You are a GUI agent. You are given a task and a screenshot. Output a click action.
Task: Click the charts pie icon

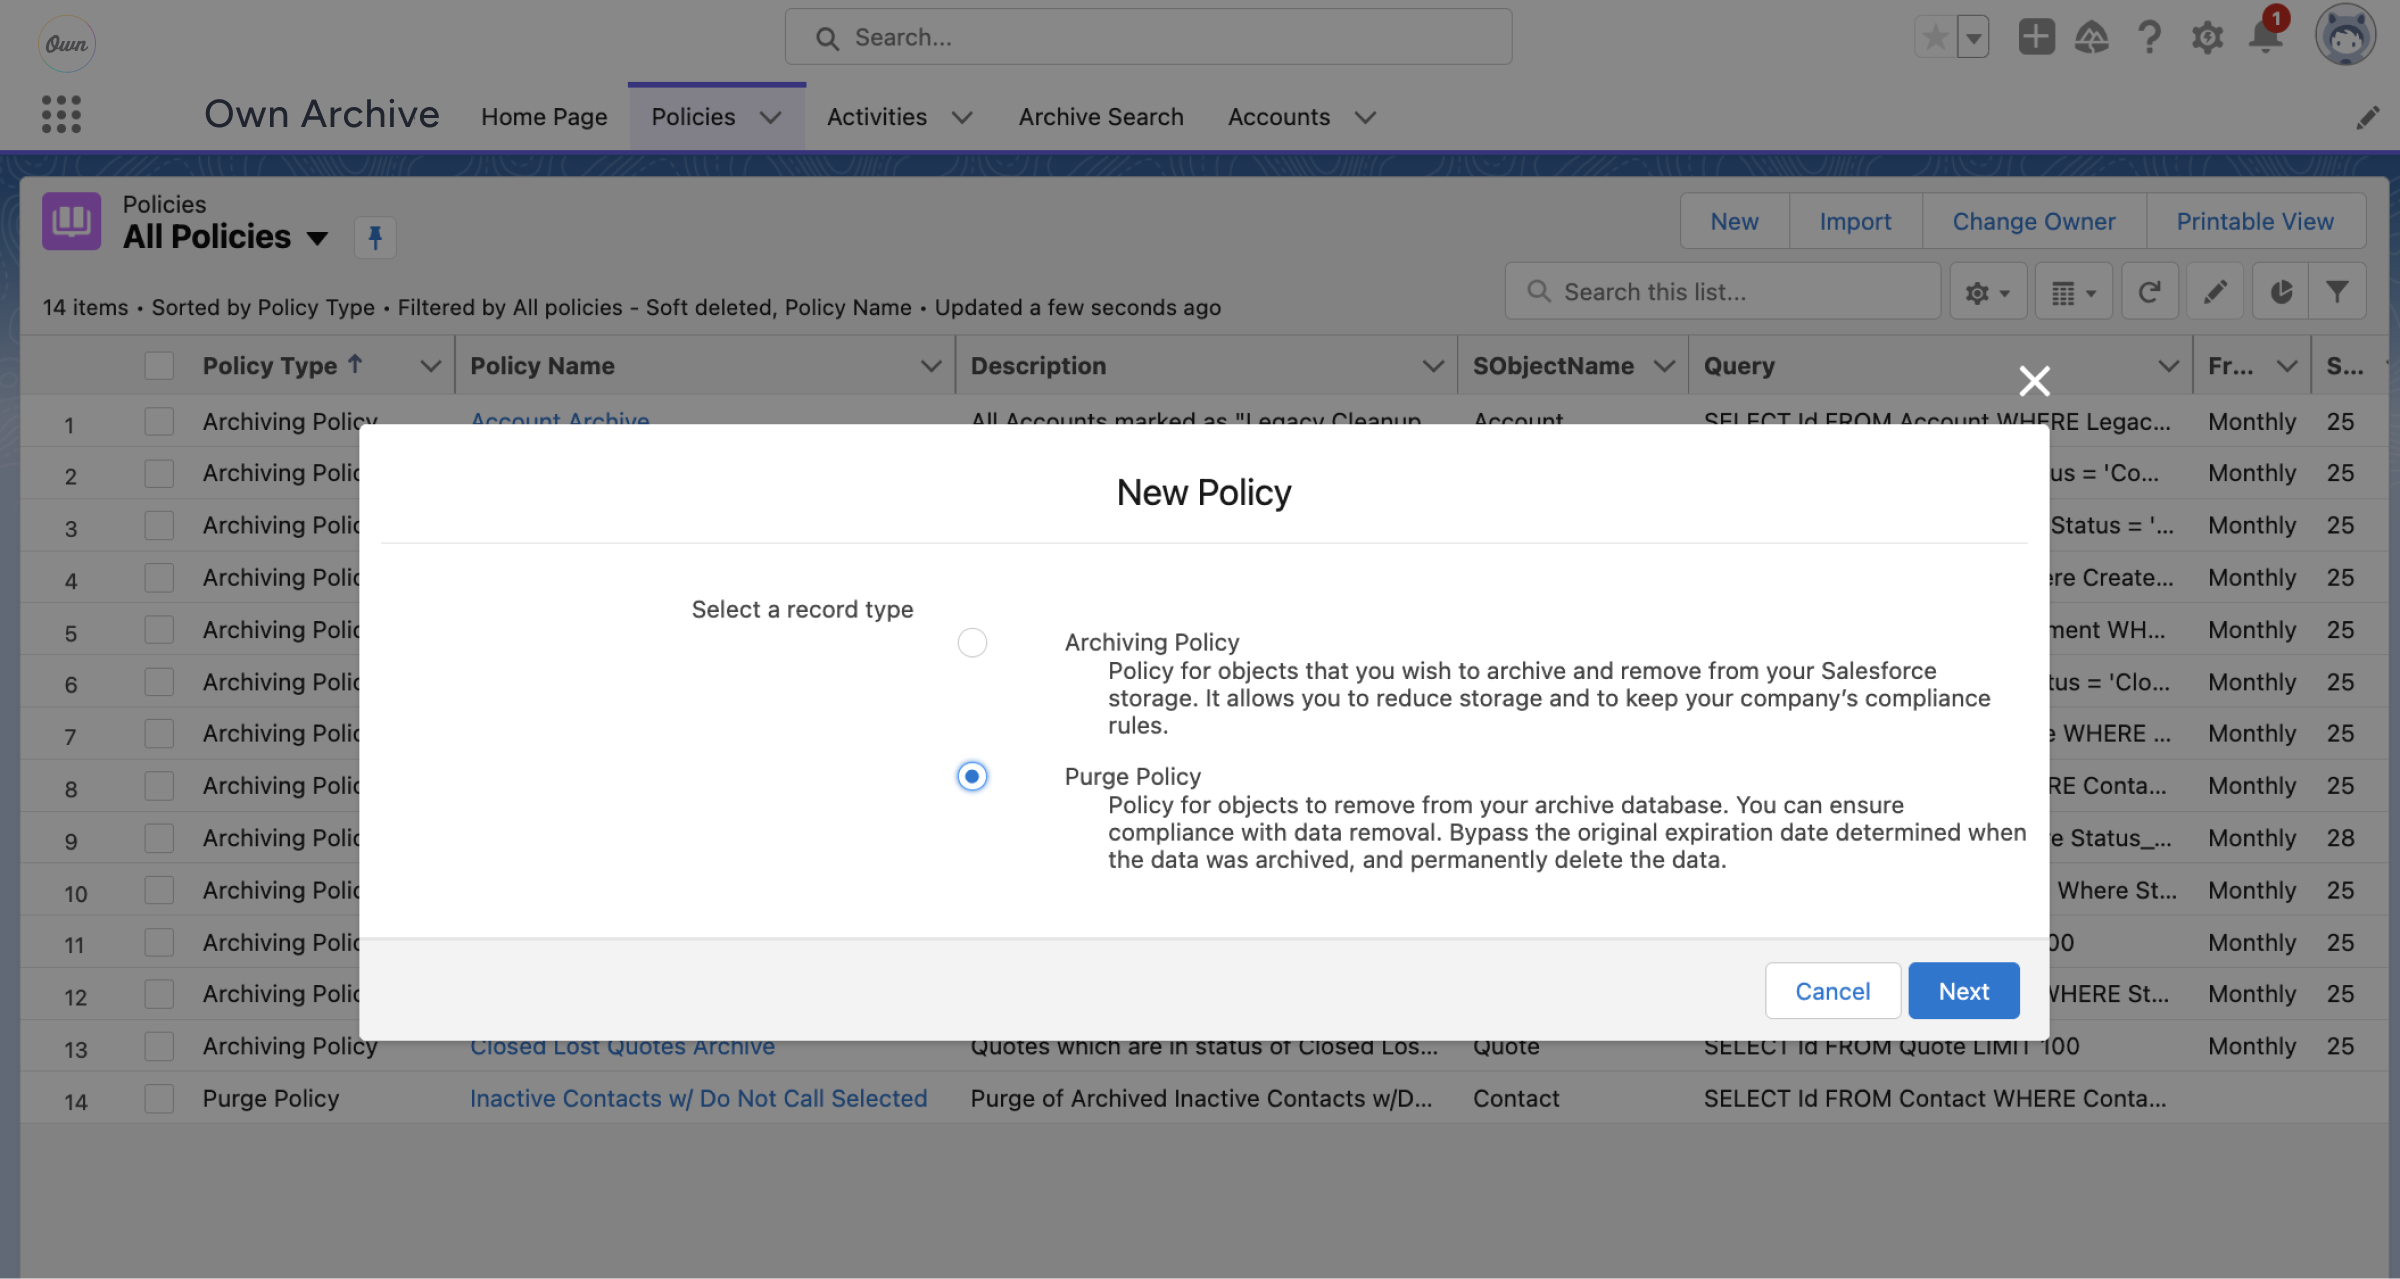coord(2280,292)
